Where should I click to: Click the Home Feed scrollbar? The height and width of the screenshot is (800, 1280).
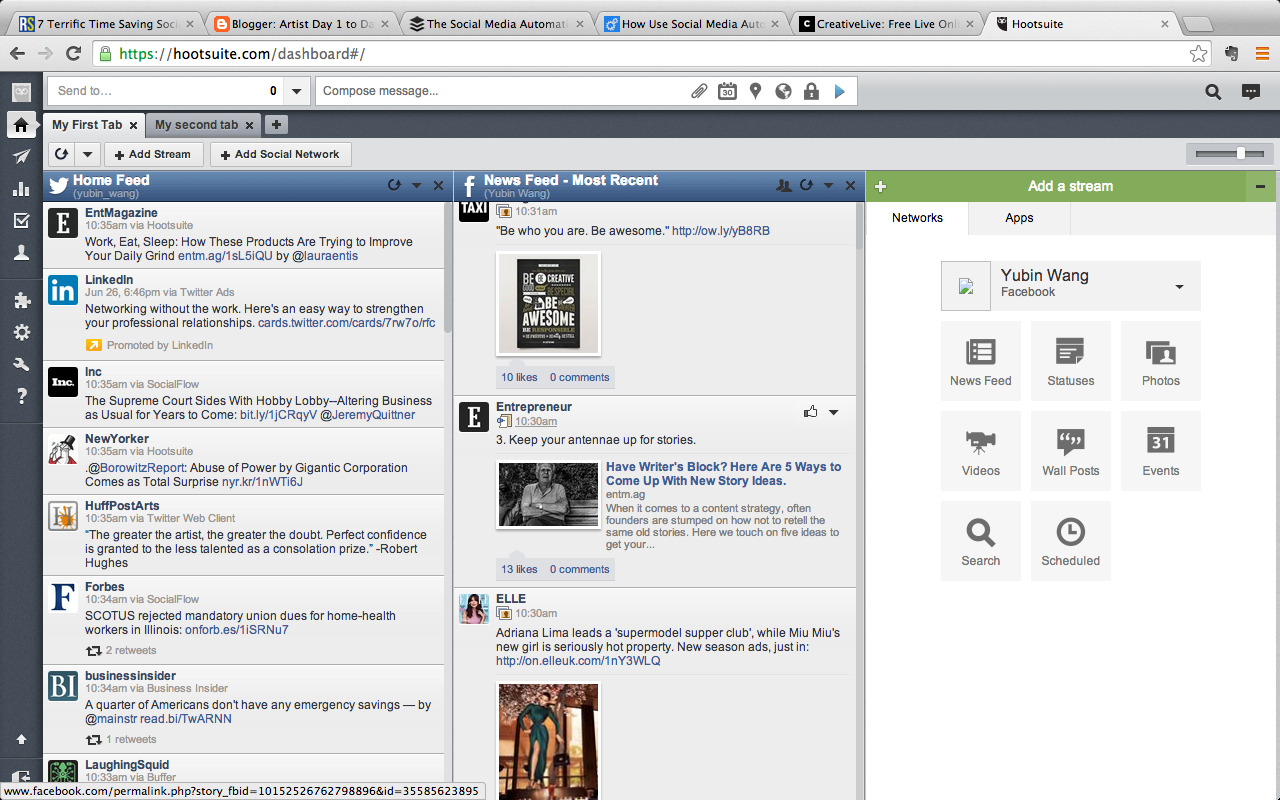pos(449,267)
